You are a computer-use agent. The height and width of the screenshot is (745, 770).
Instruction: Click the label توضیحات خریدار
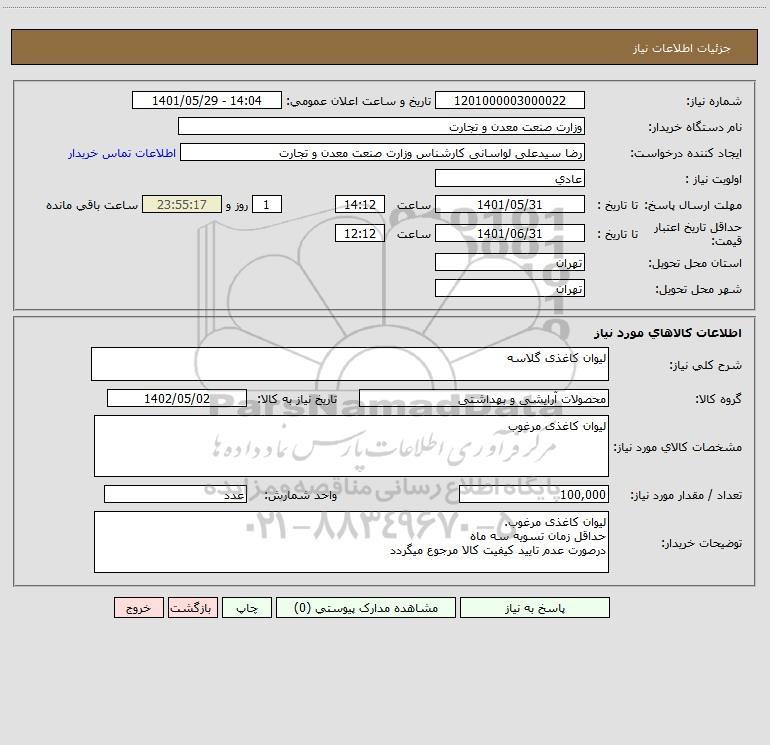pos(702,543)
